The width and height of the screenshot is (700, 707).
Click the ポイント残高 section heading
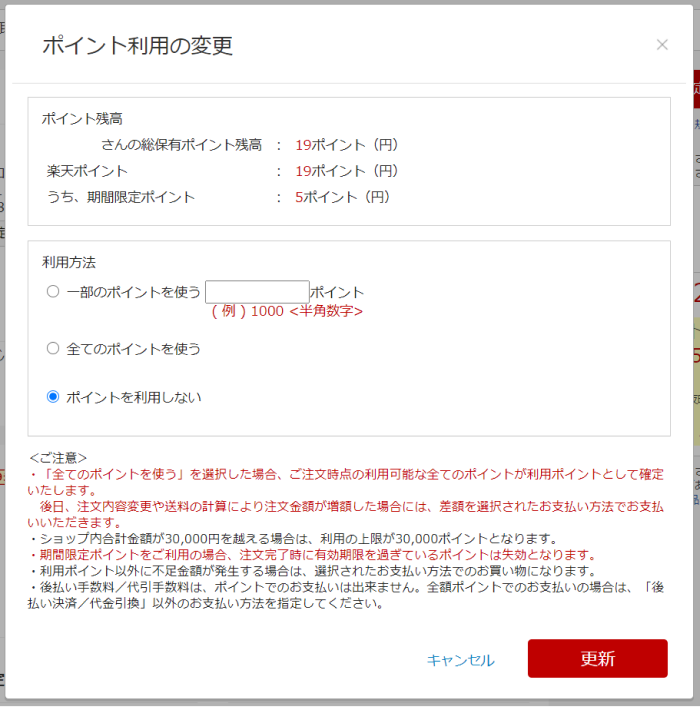(82, 119)
